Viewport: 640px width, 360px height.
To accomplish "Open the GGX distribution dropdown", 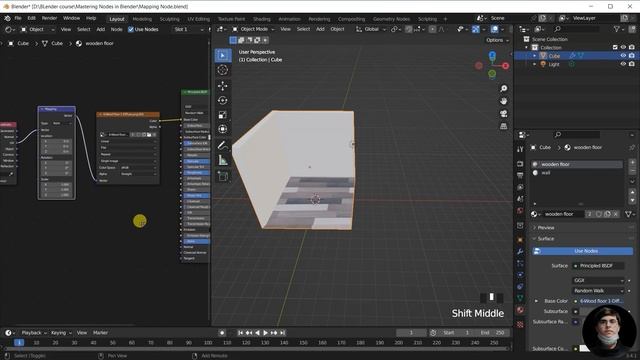I will click(x=598, y=280).
